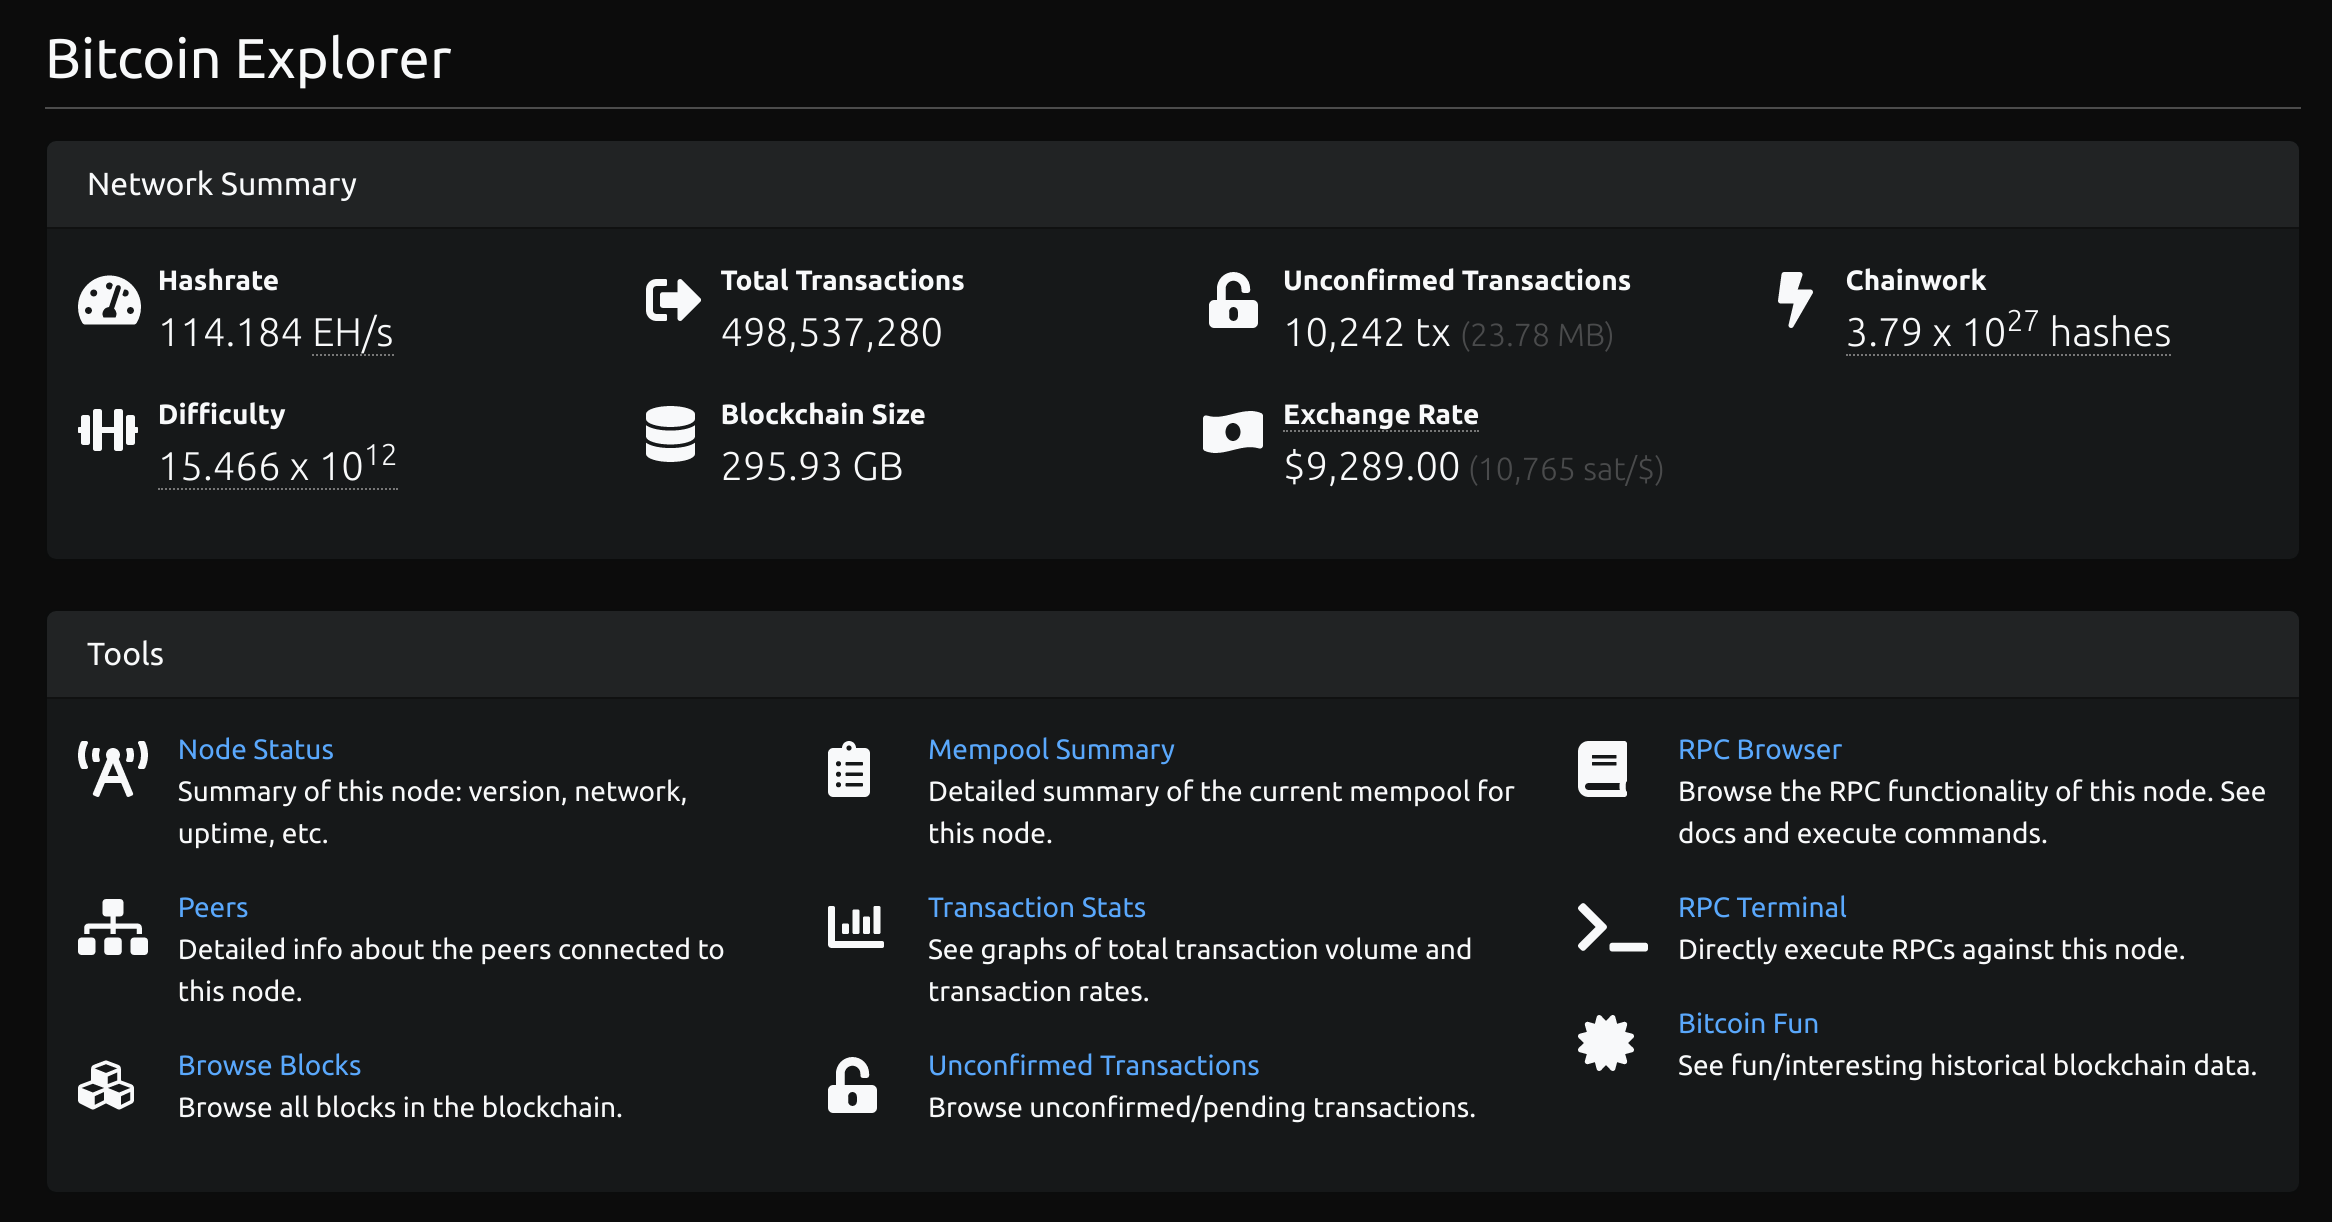Click the RPC Browser book icon
The image size is (2332, 1222).
pyautogui.click(x=1603, y=769)
